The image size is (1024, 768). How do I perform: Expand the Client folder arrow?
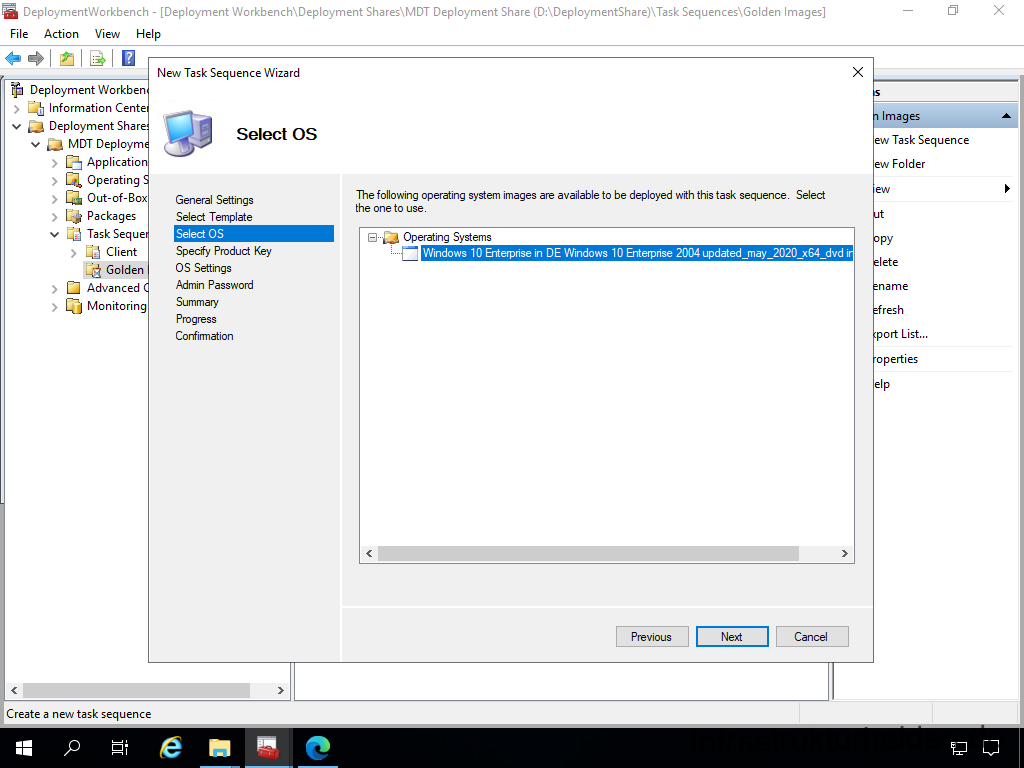[74, 252]
